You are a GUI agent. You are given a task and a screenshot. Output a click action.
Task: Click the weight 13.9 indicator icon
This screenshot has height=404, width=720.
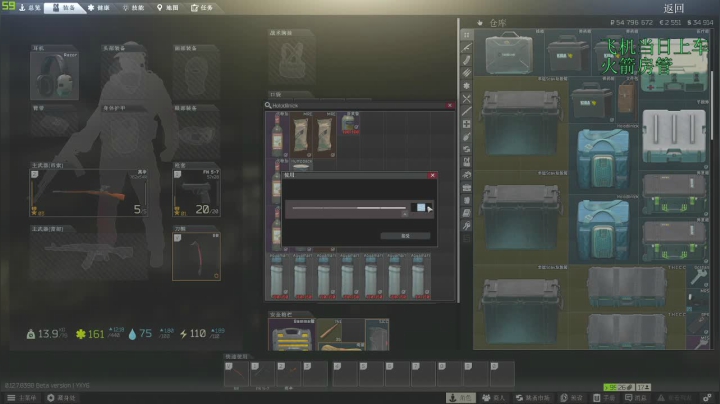click(31, 334)
